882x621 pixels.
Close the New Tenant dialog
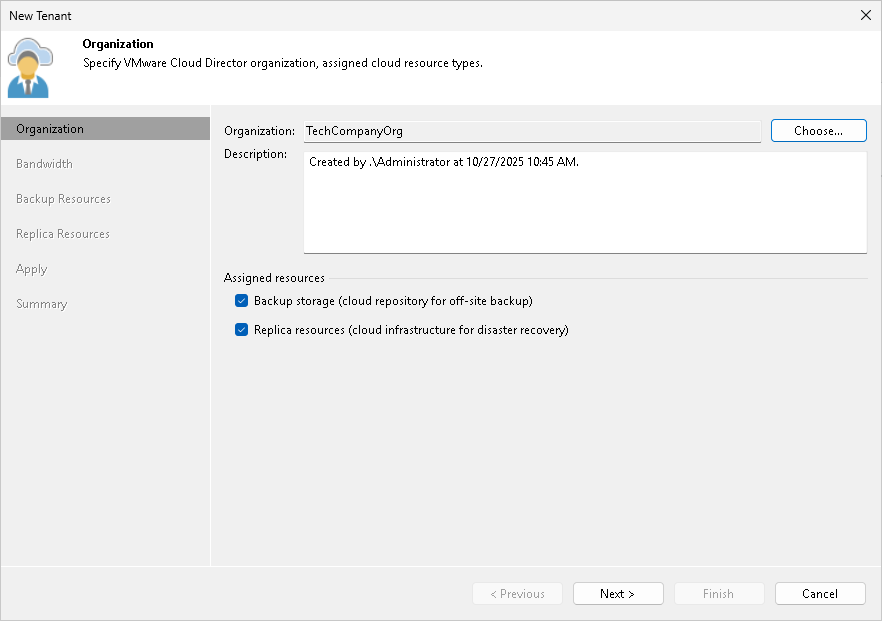[x=865, y=15]
